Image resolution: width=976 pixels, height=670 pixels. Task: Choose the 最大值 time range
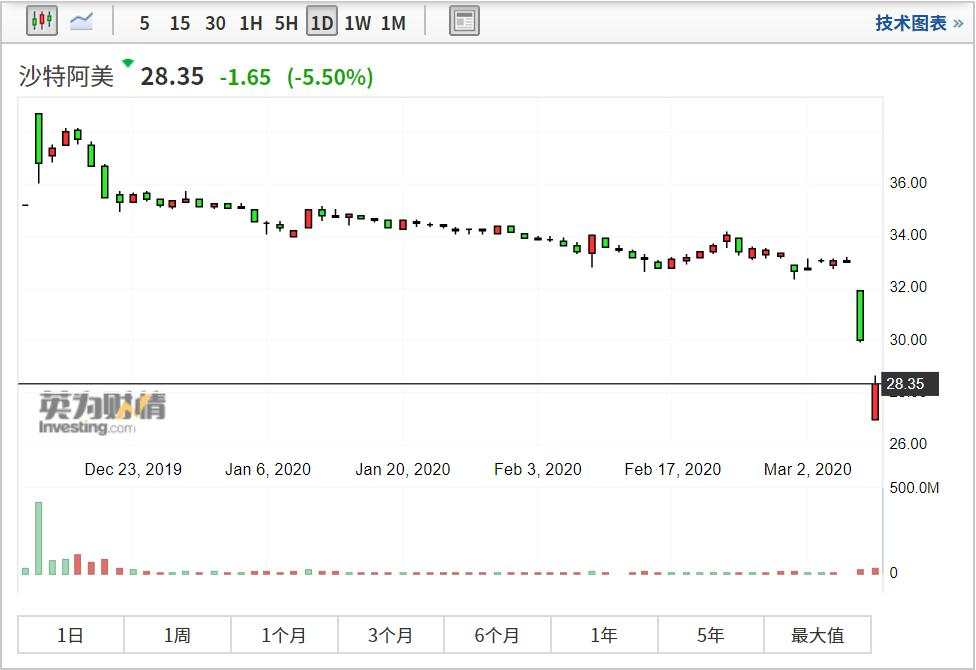[818, 635]
